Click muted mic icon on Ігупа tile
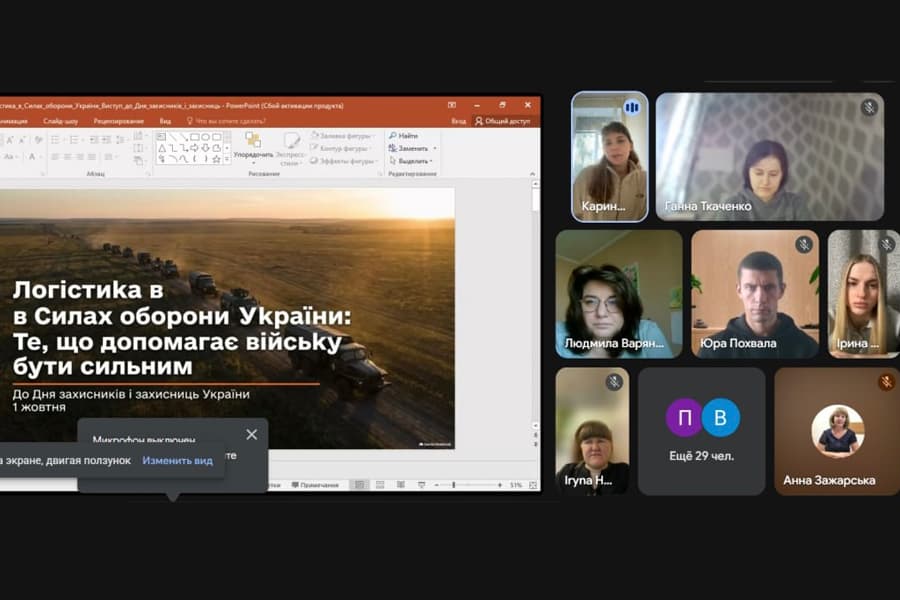This screenshot has height=600, width=900. coord(614,382)
